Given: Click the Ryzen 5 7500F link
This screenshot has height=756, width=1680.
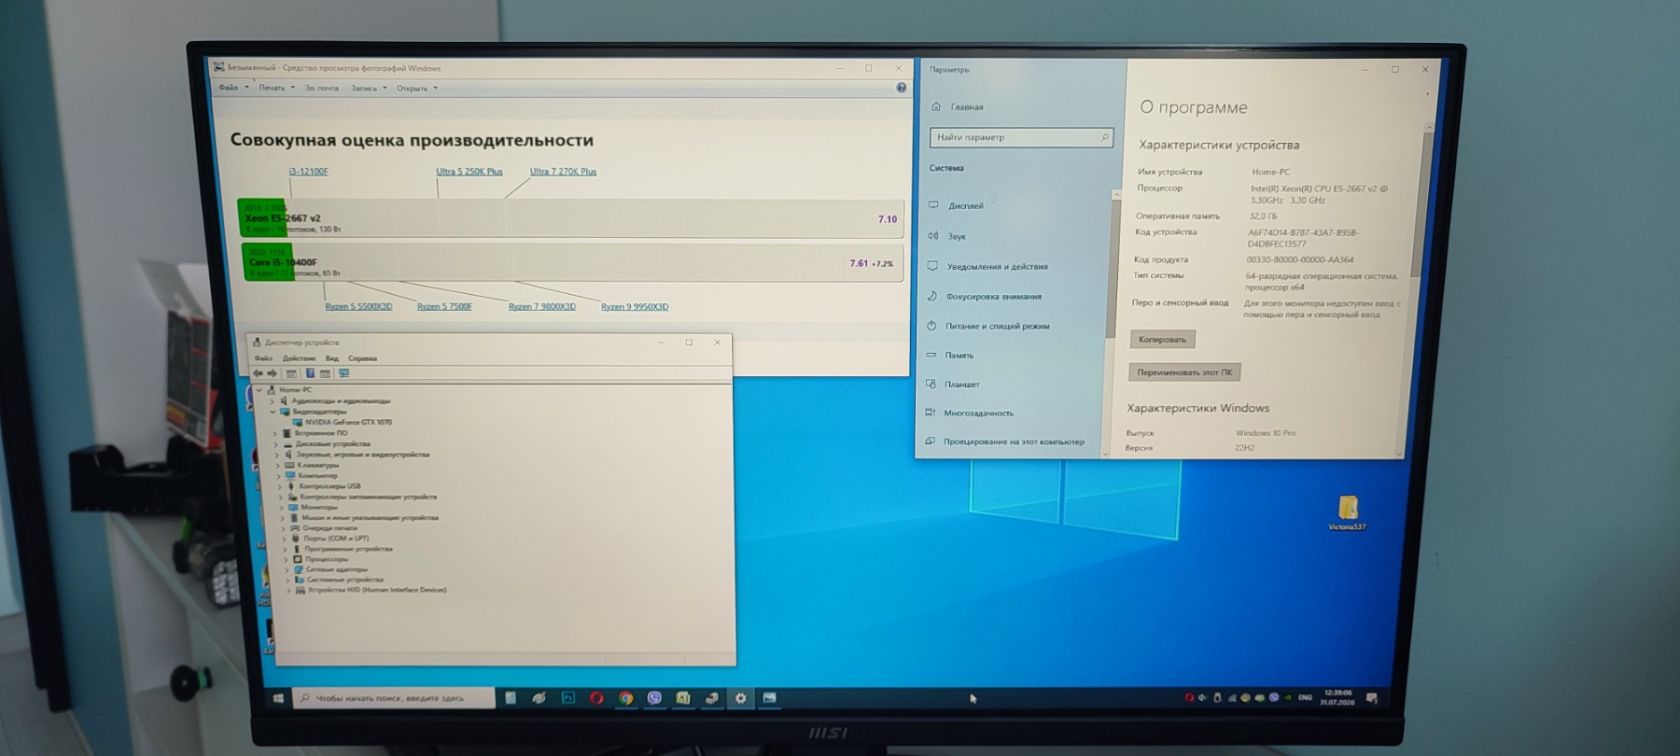Looking at the screenshot, I should point(444,307).
